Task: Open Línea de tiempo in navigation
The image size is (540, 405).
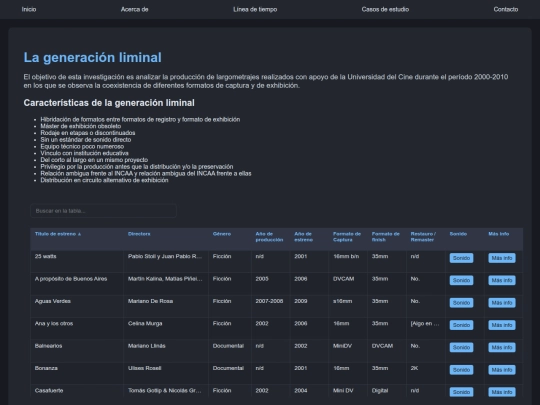Action: (255, 9)
